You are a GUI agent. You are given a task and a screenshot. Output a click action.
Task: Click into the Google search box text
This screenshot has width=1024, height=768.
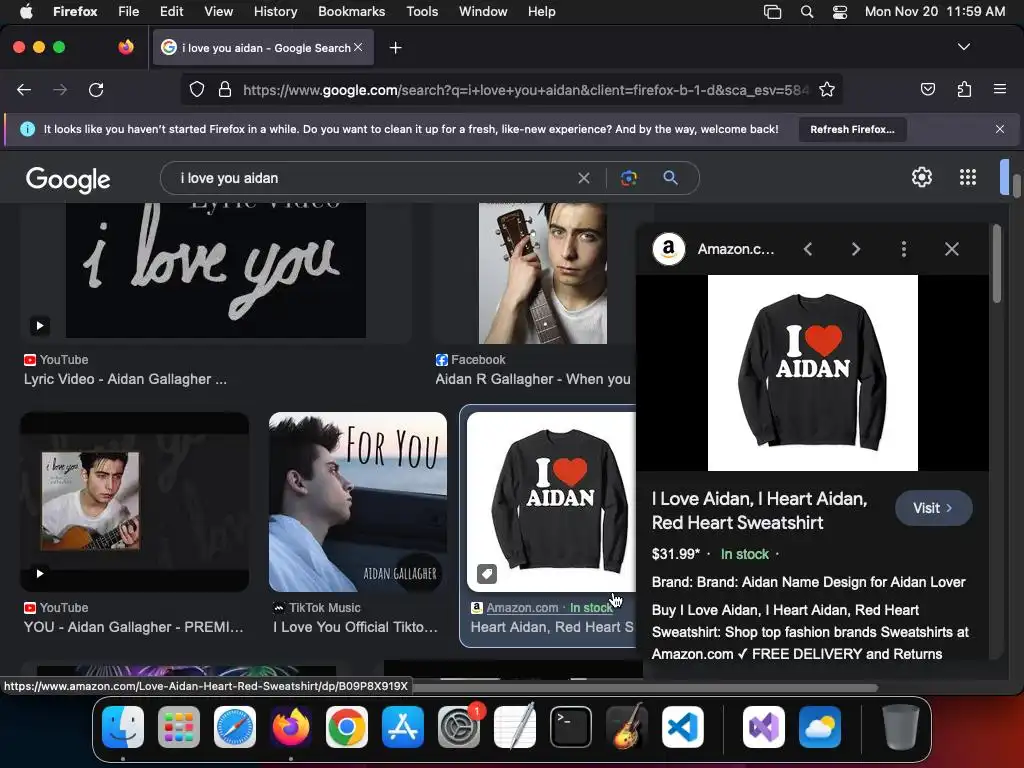(x=229, y=178)
